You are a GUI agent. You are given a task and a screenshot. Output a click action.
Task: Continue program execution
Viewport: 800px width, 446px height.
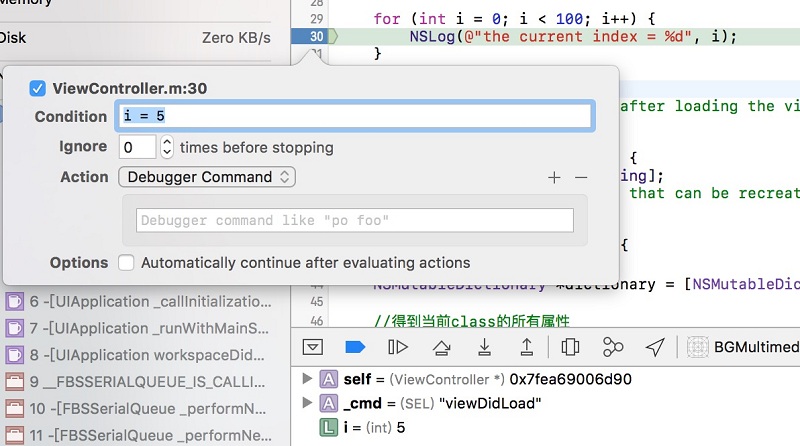(398, 347)
